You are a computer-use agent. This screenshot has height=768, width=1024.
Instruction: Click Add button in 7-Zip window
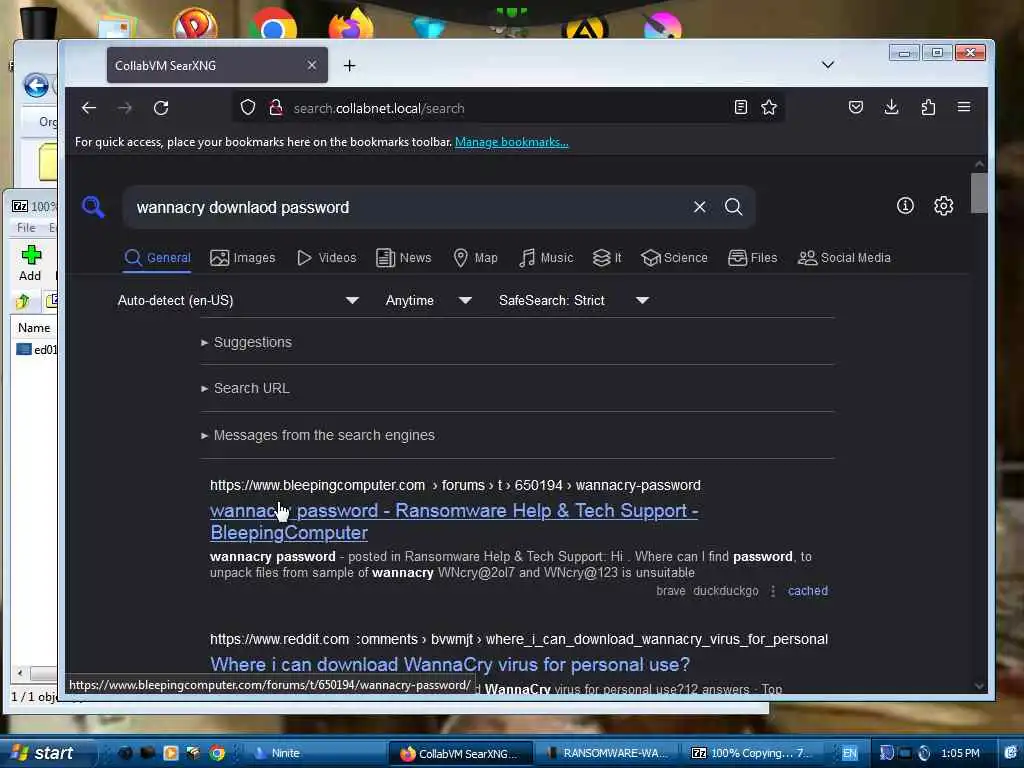tap(30, 263)
